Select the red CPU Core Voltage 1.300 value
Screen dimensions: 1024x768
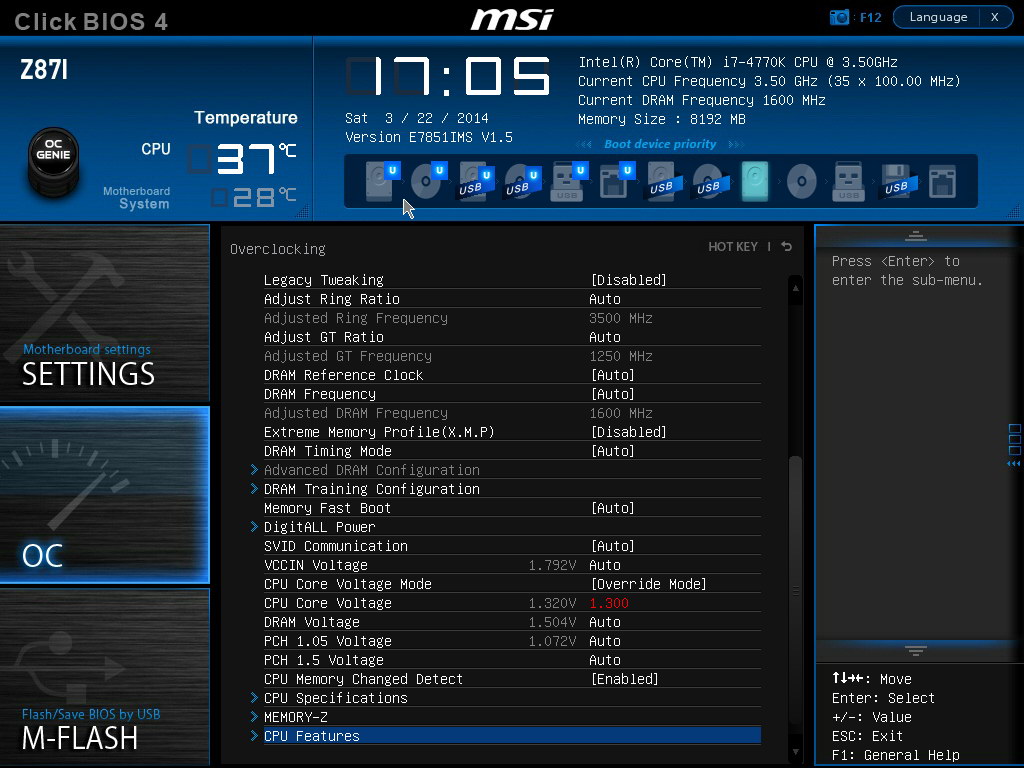click(609, 603)
